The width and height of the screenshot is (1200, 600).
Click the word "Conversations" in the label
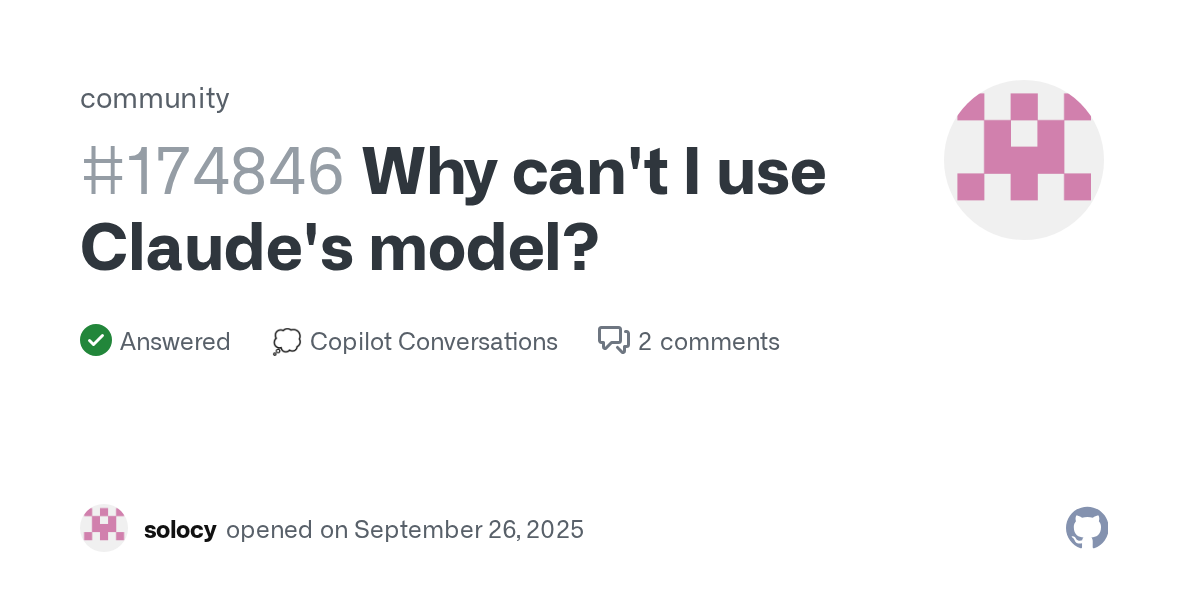click(x=478, y=342)
